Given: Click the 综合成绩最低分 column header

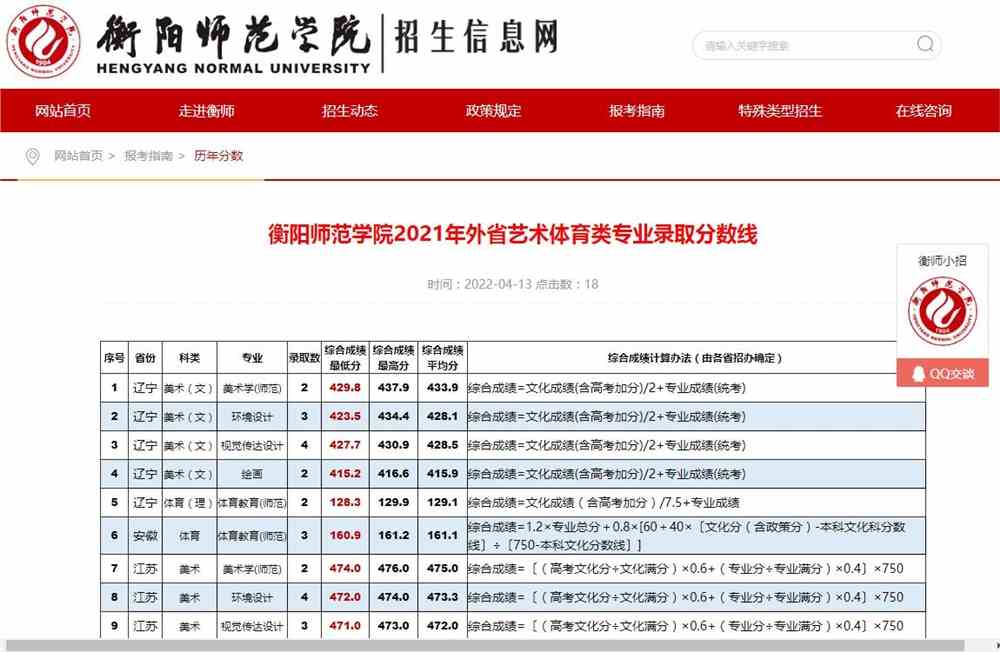Looking at the screenshot, I should (345, 358).
